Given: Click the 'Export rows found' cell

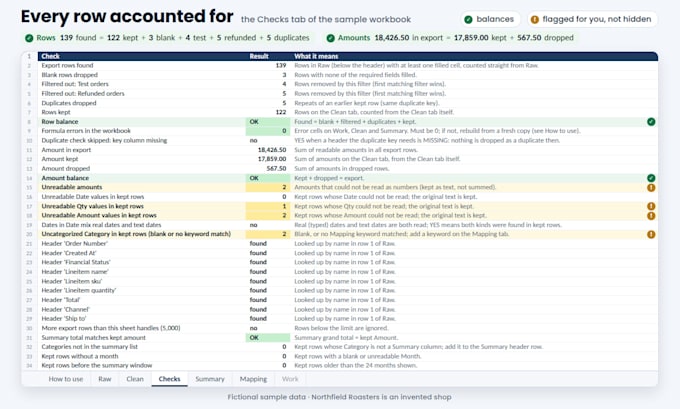Looking at the screenshot, I should point(142,65).
